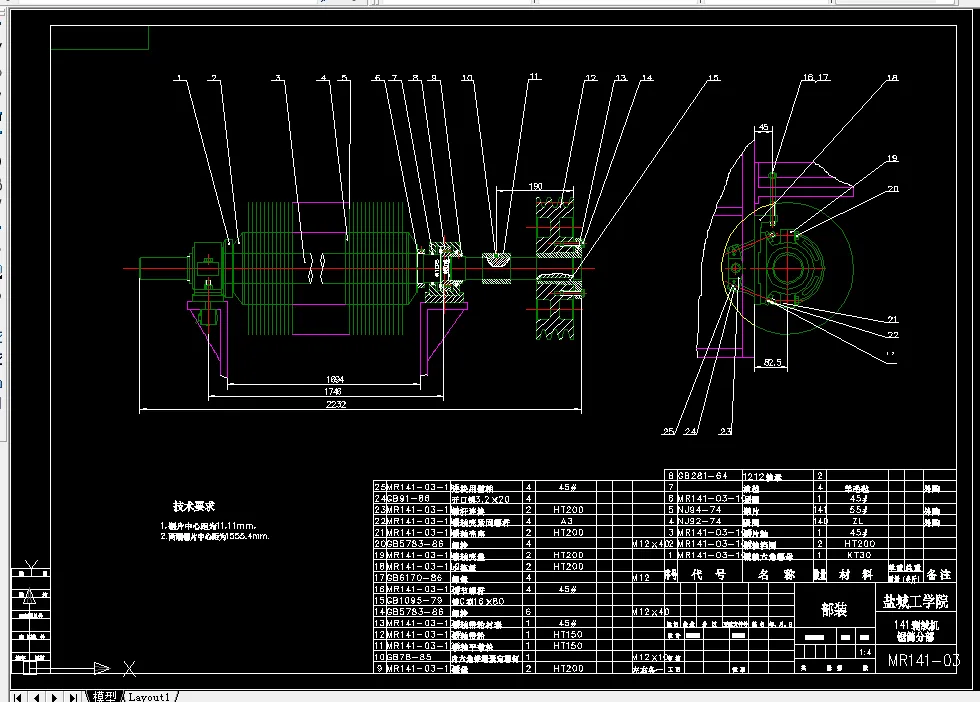980x702 pixels.
Task: Select the 代号 column header
Action: coord(708,574)
